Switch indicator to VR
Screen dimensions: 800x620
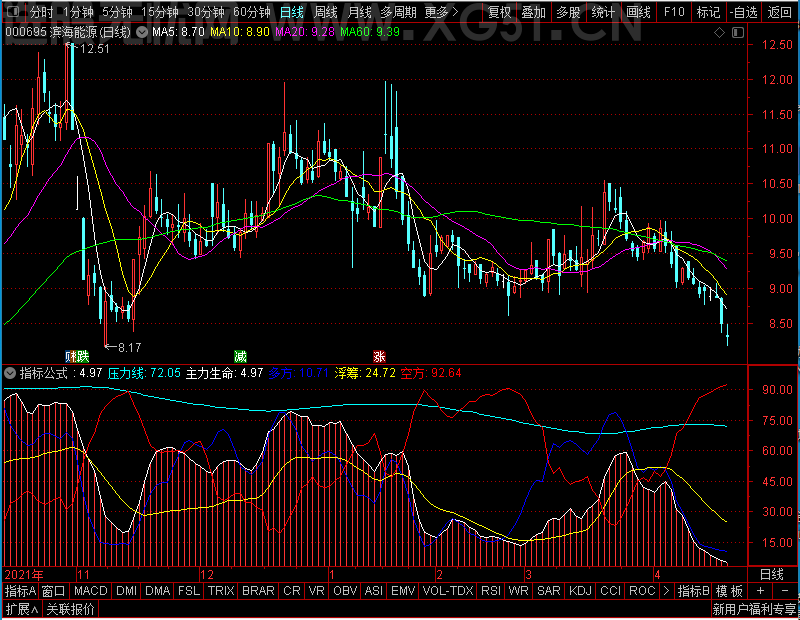317,591
